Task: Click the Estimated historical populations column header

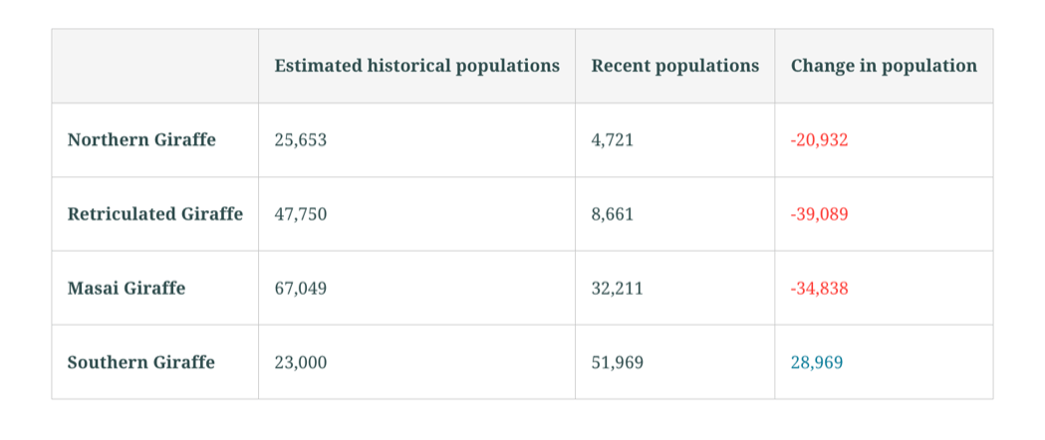Action: coord(417,66)
